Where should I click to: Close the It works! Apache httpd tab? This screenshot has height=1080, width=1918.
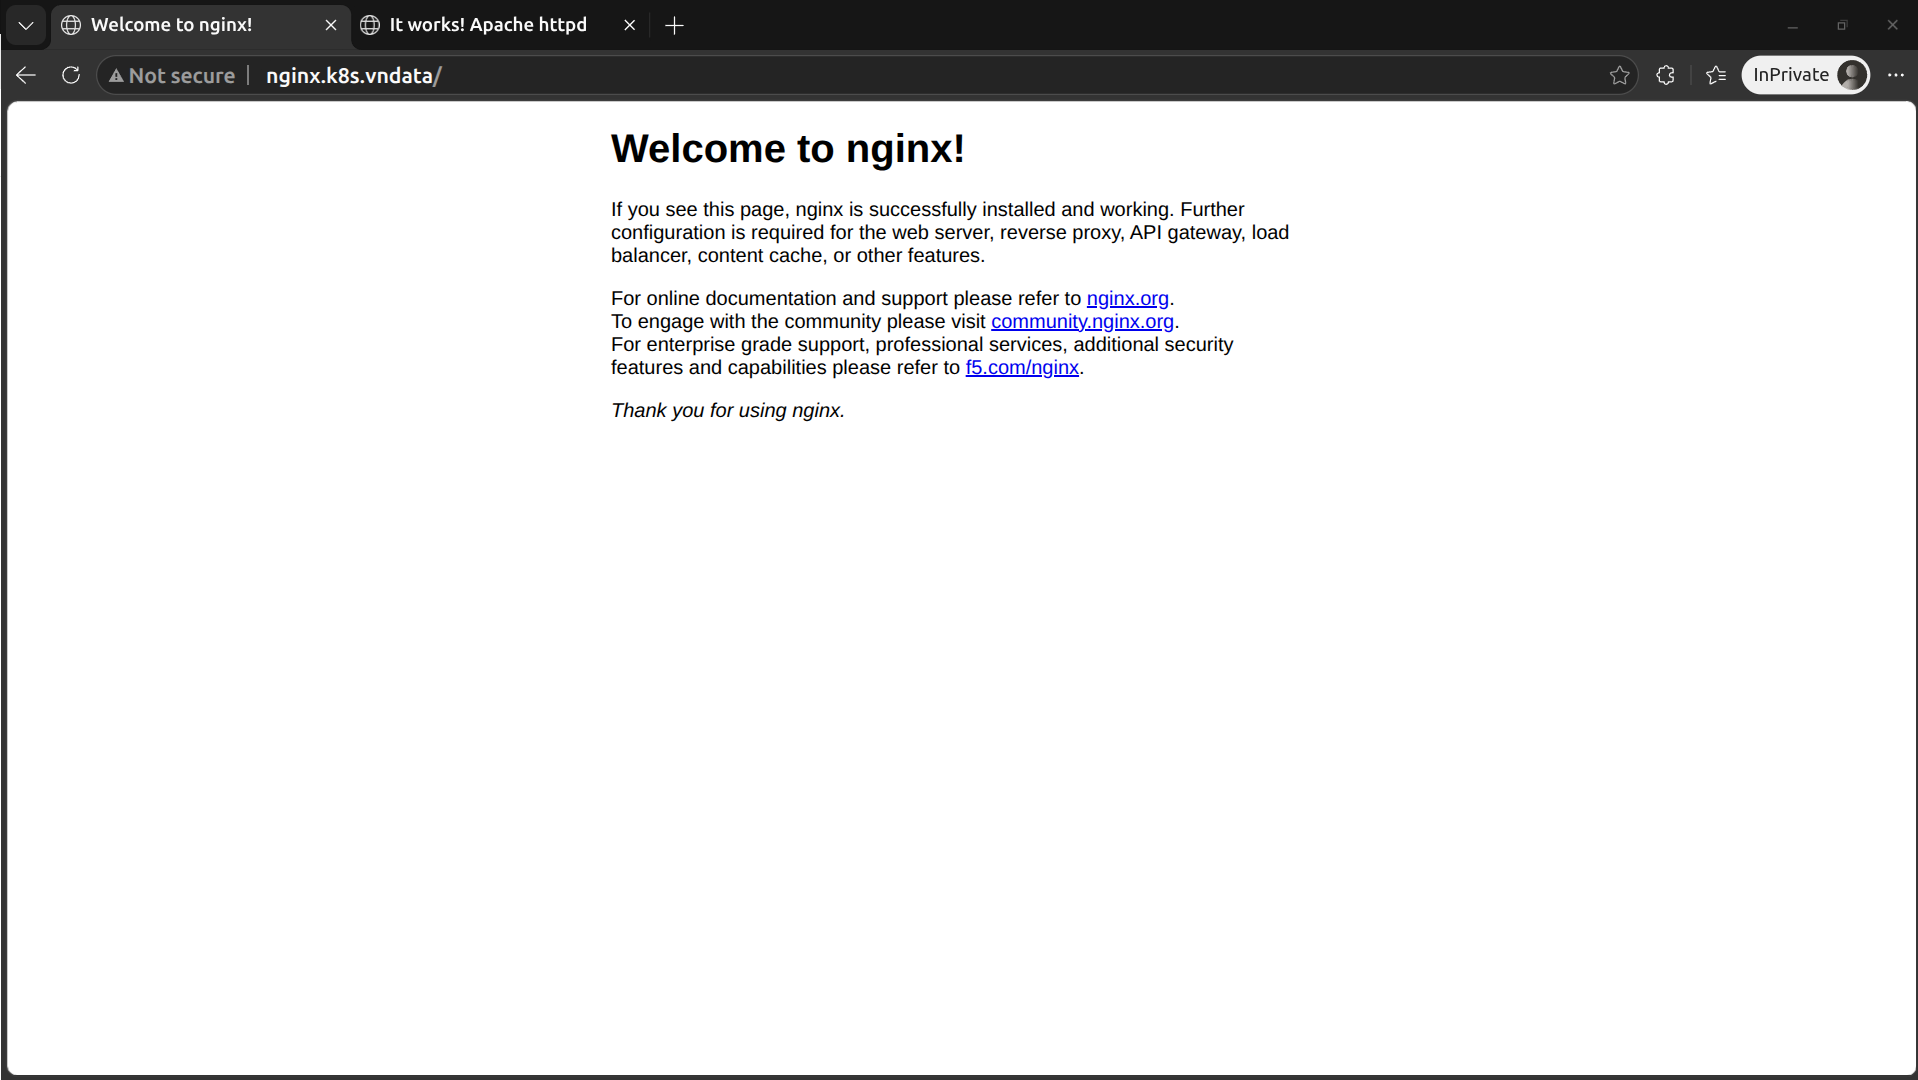pos(630,25)
